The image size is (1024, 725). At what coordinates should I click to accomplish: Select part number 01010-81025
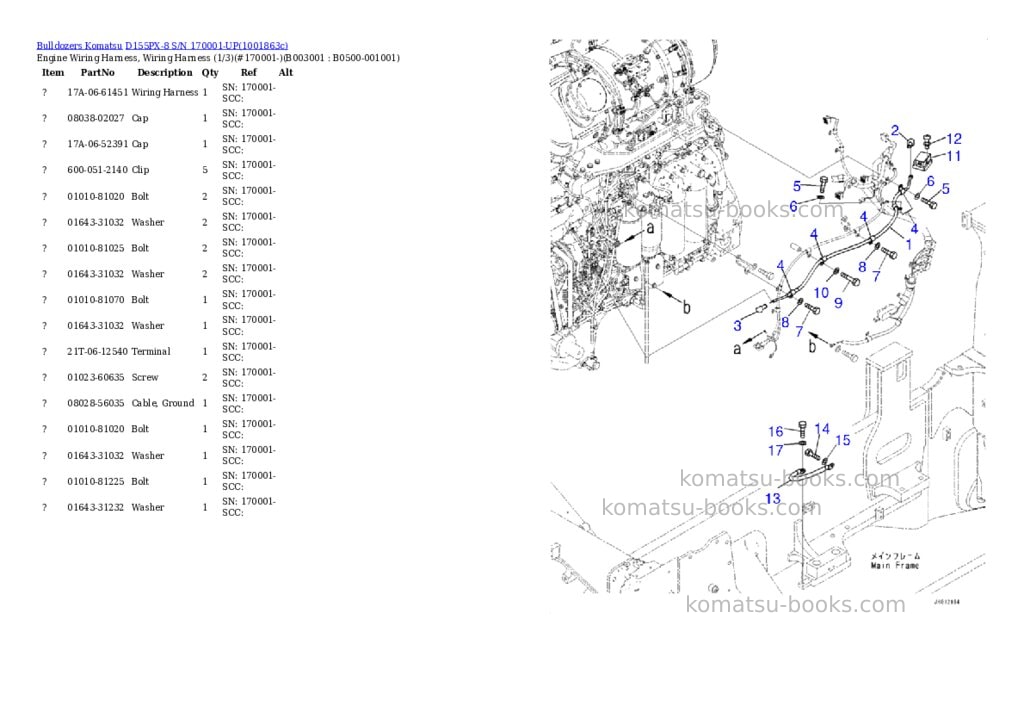pyautogui.click(x=95, y=248)
